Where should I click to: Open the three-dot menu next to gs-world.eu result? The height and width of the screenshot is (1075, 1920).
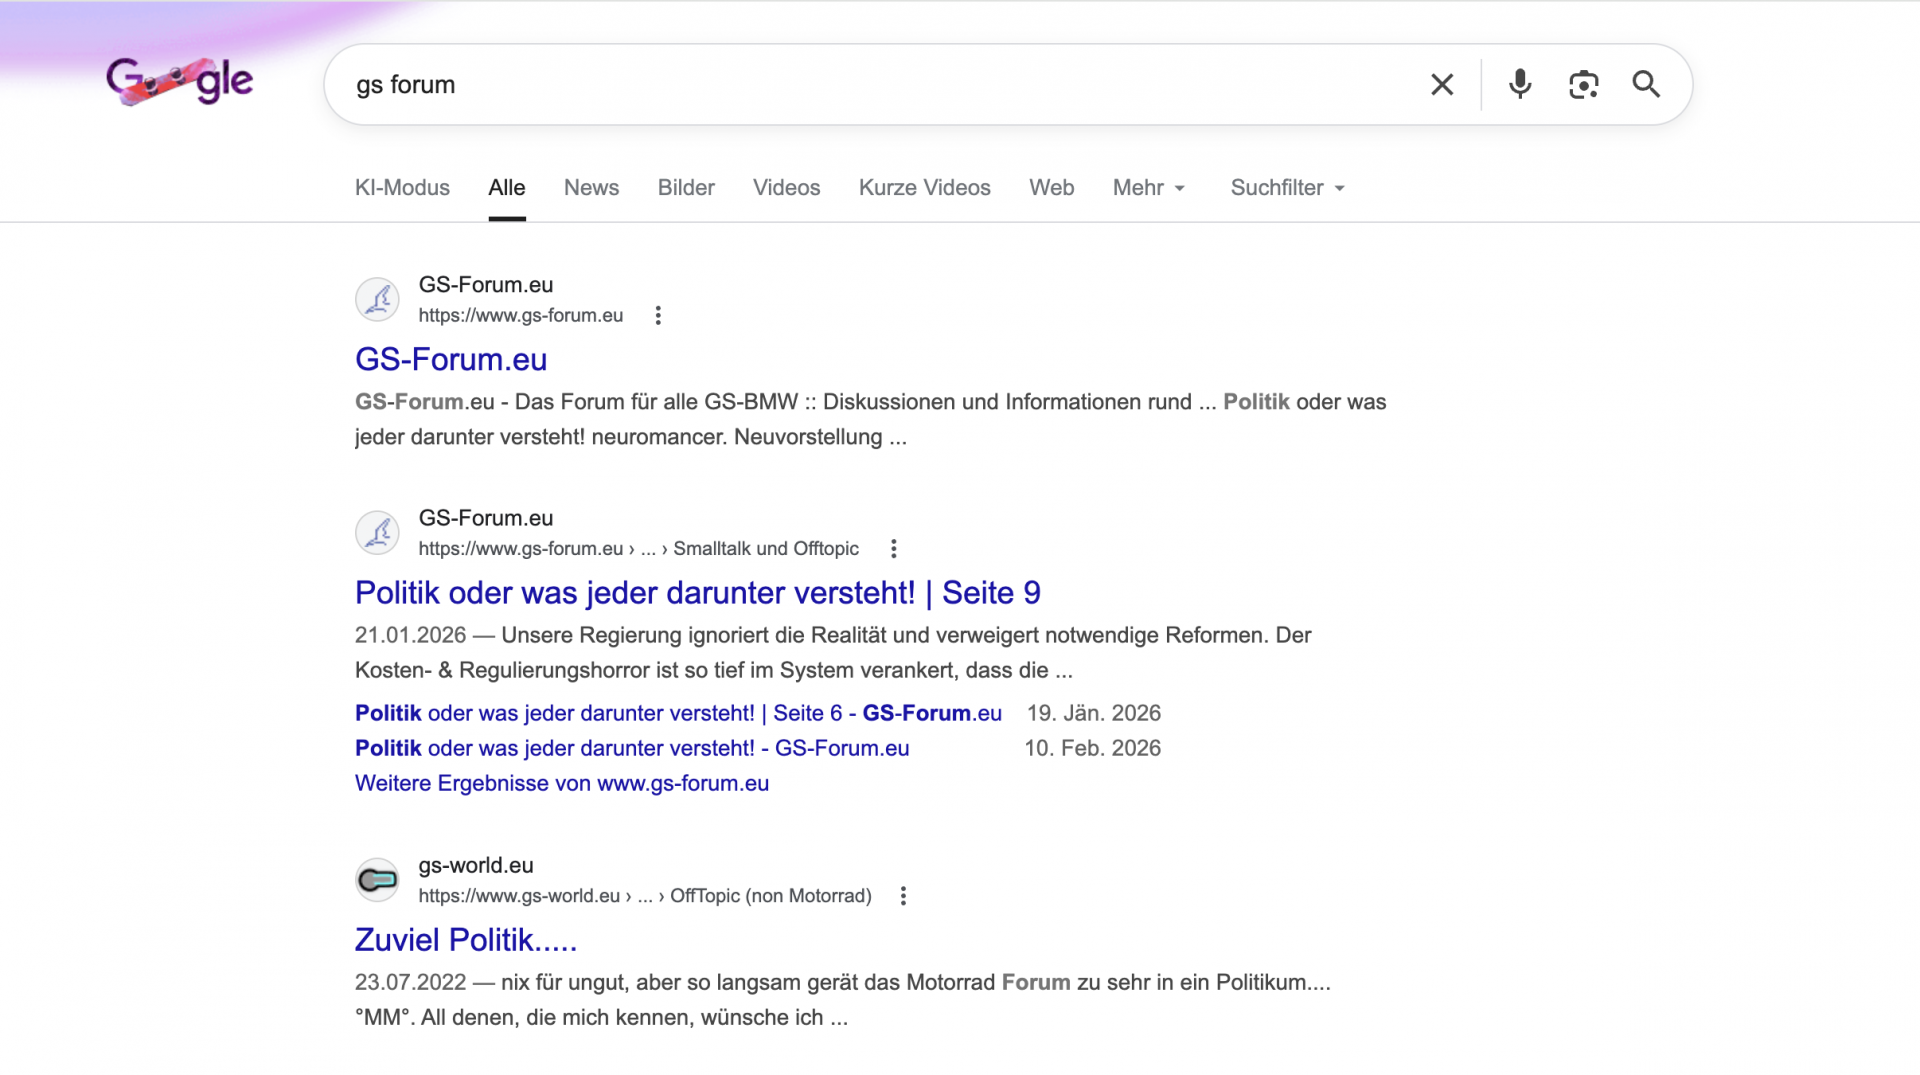tap(904, 895)
